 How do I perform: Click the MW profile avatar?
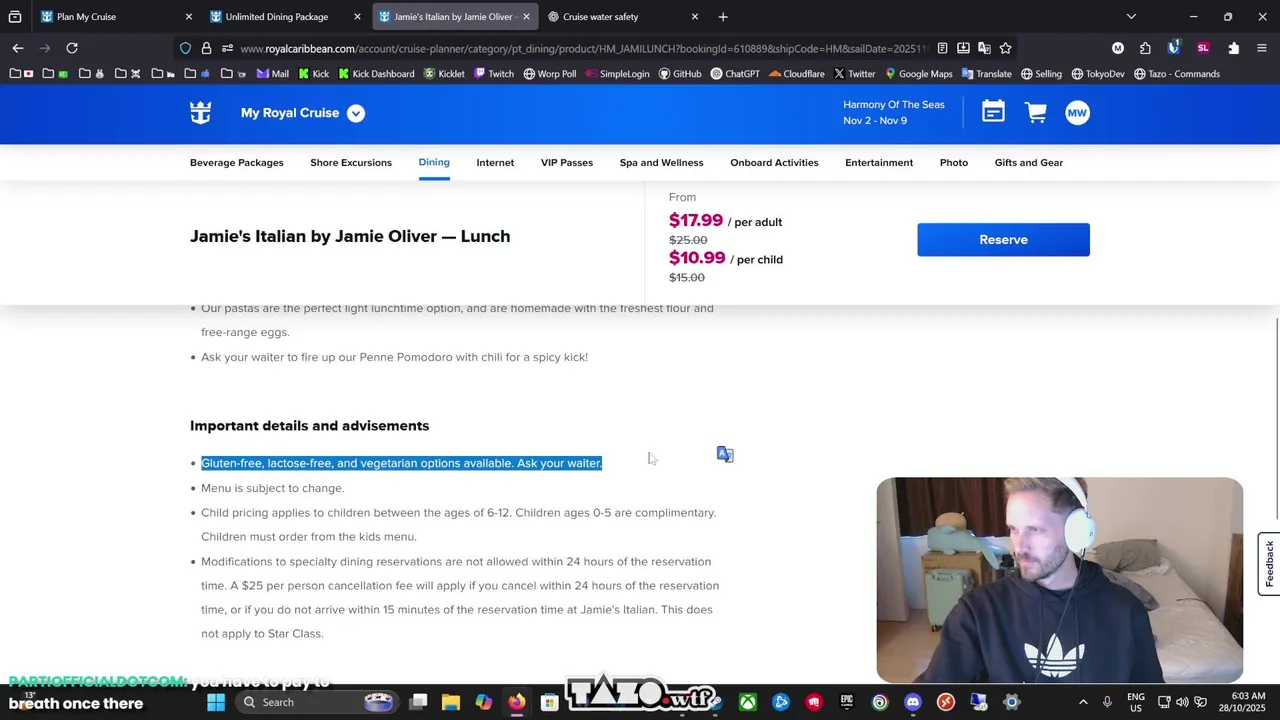tap(1077, 113)
